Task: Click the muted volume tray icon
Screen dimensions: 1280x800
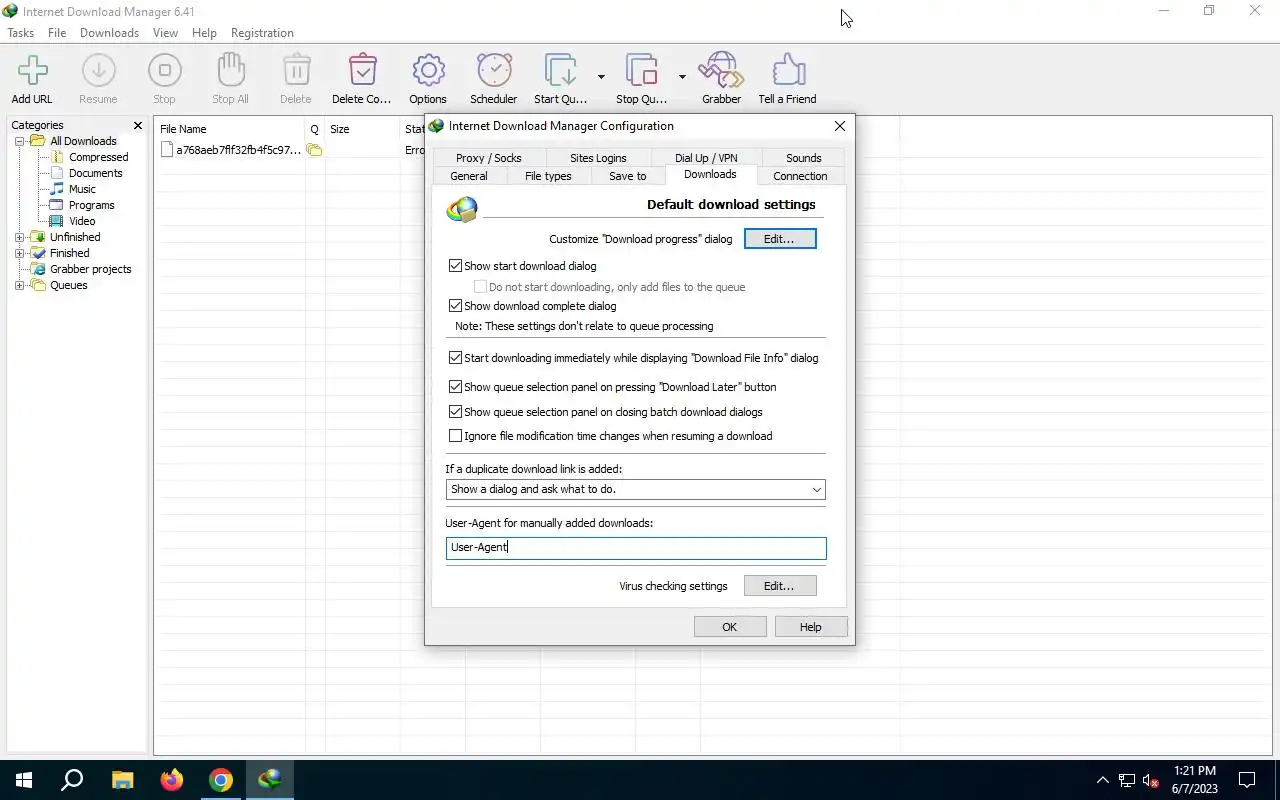Action: [1151, 781]
